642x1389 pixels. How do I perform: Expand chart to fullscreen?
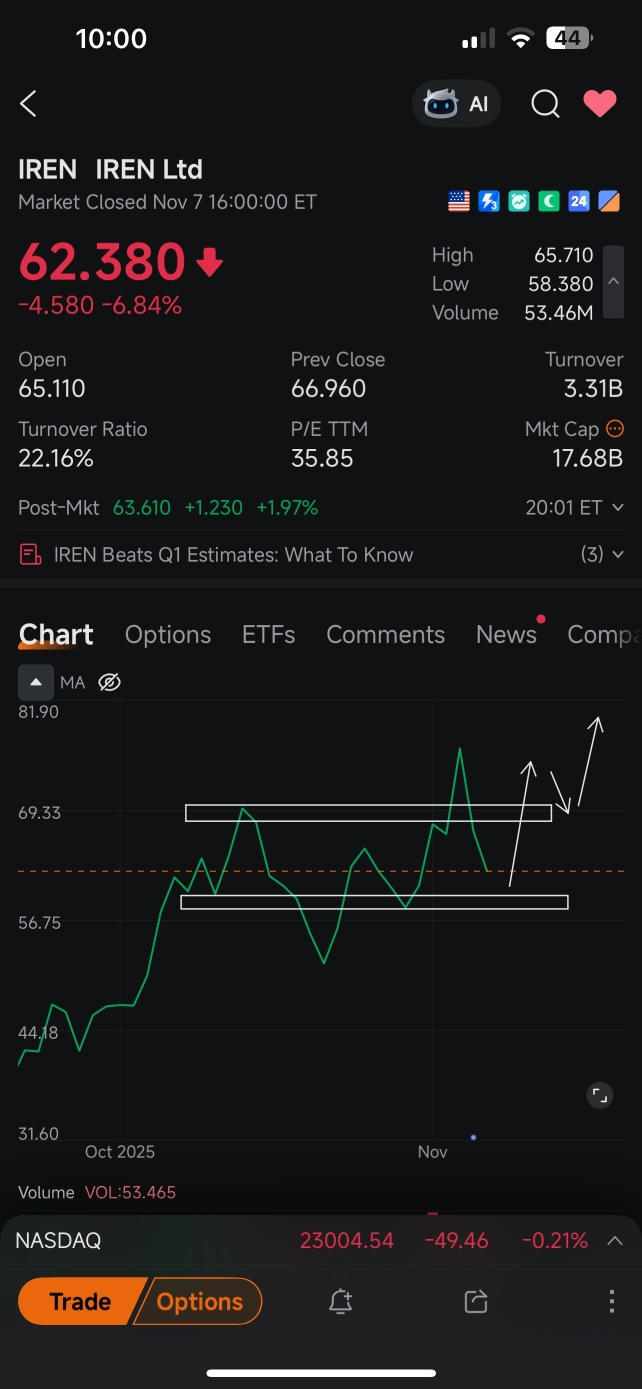point(599,1096)
